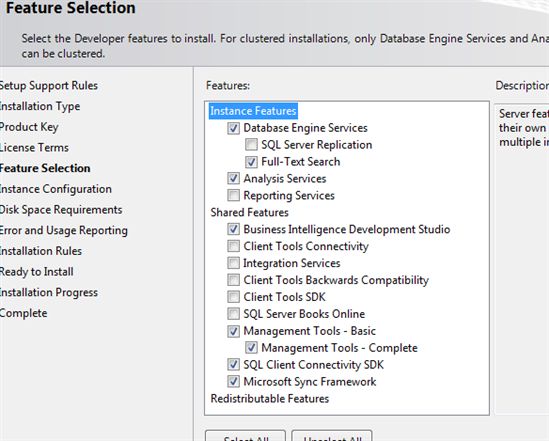Toggle the Analysis Services checkbox

234,178
